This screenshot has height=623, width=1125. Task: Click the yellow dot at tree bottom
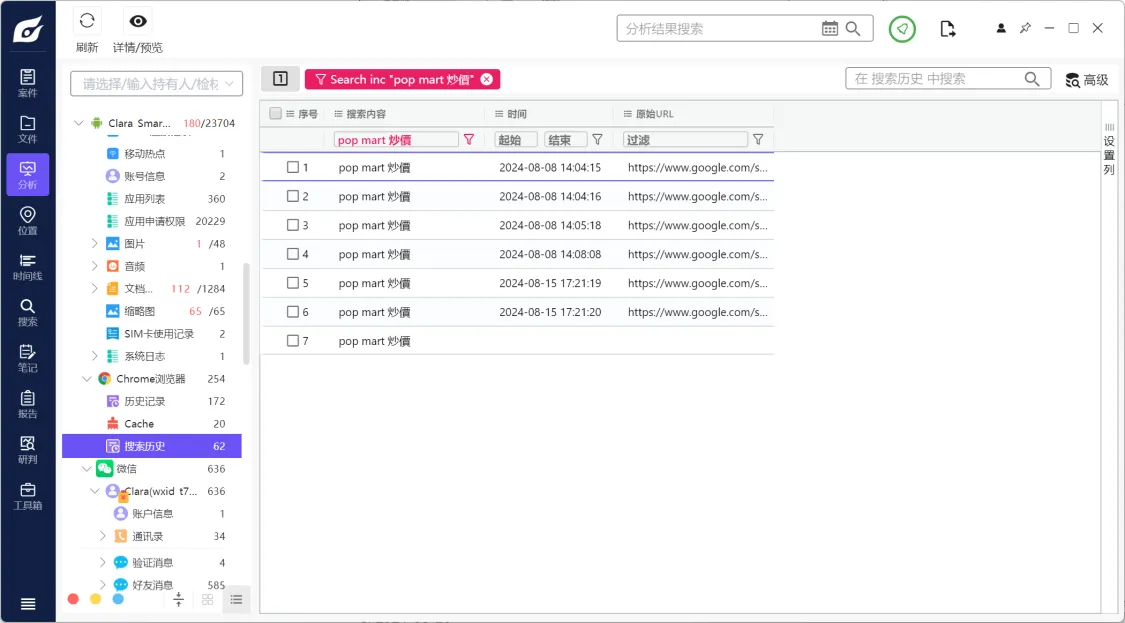point(95,599)
